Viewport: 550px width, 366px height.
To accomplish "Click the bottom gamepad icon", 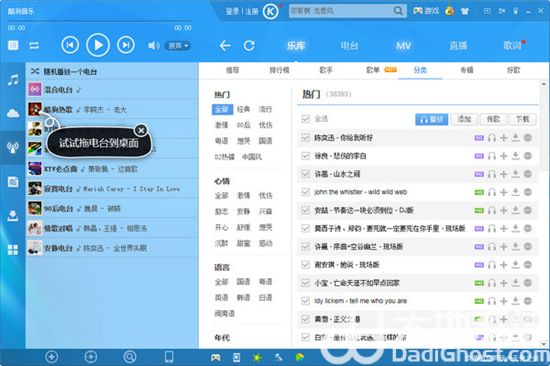I will click(x=215, y=358).
